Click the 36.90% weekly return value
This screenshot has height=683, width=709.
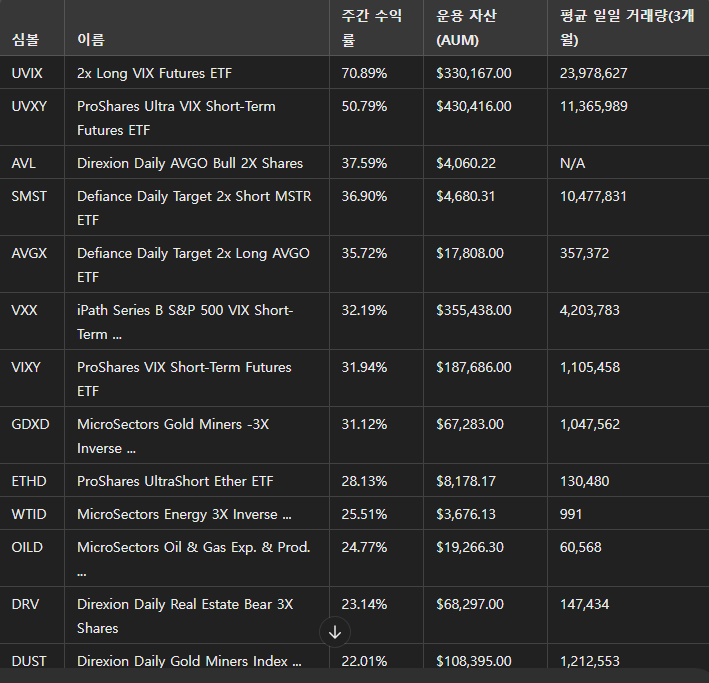[x=364, y=196]
